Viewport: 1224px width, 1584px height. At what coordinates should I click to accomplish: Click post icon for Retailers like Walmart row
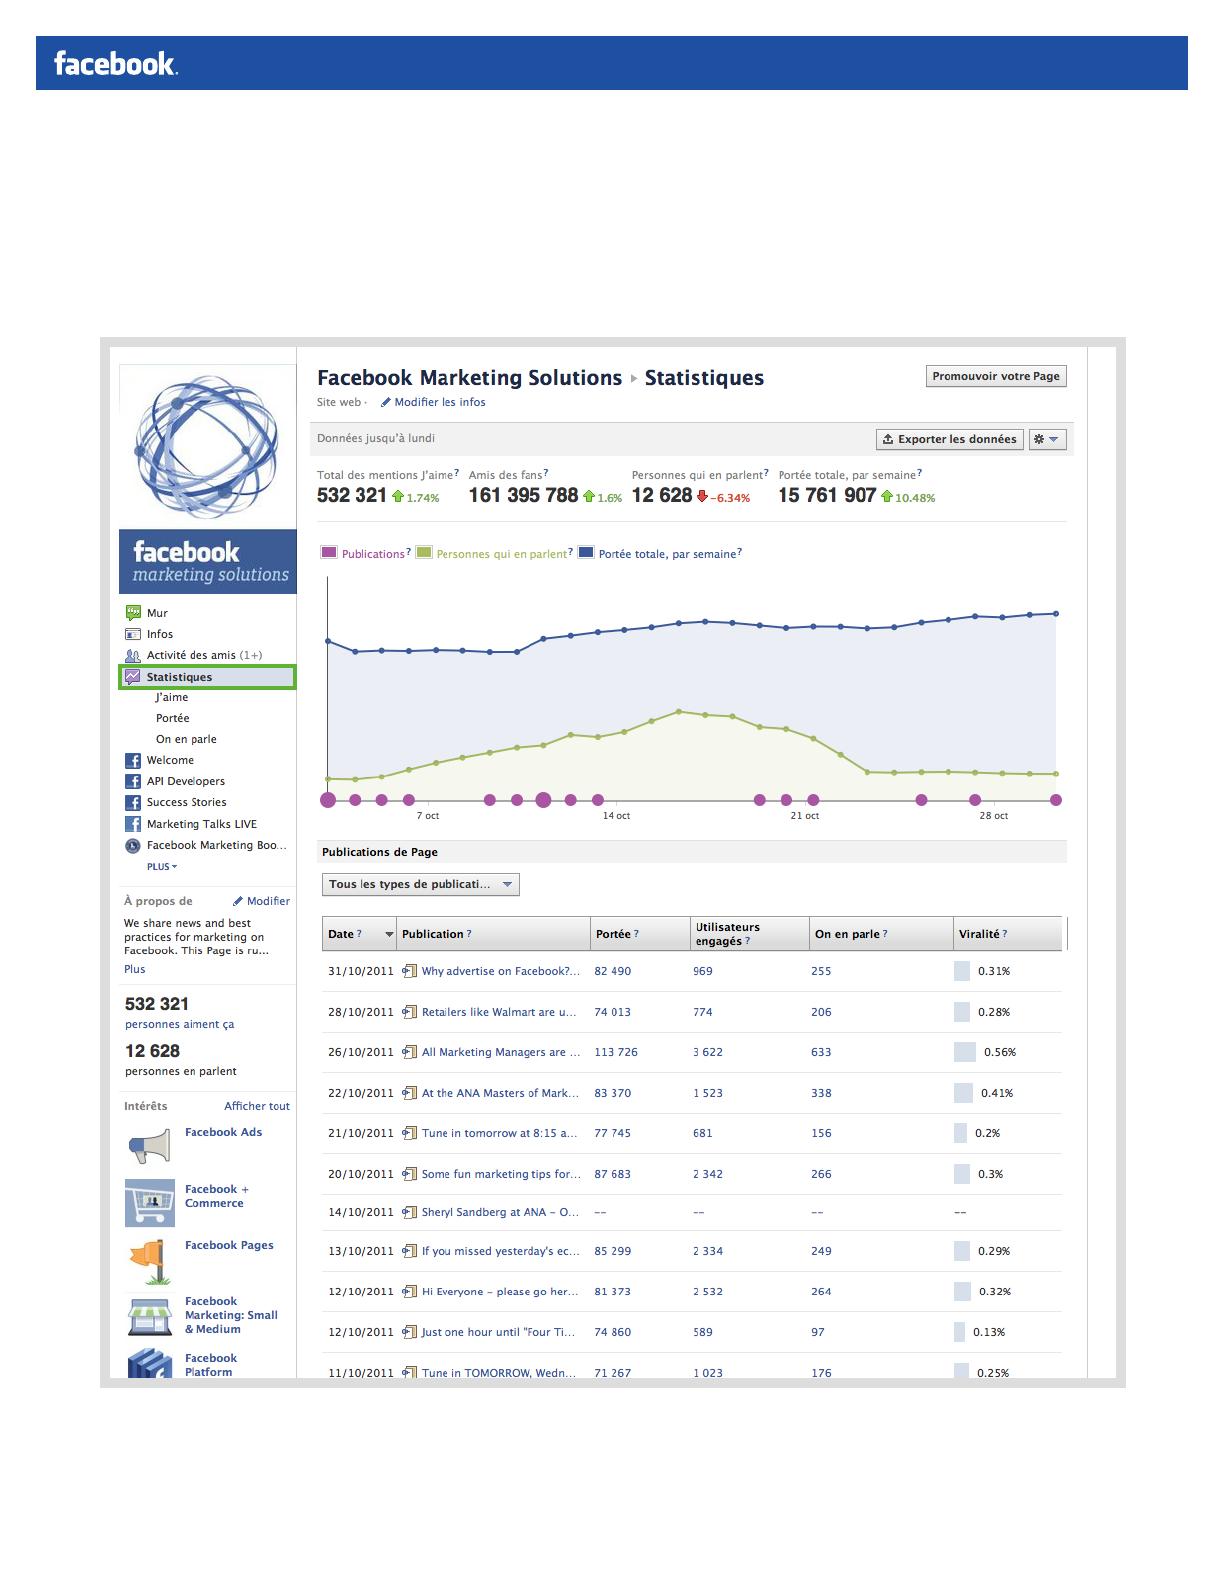409,1012
